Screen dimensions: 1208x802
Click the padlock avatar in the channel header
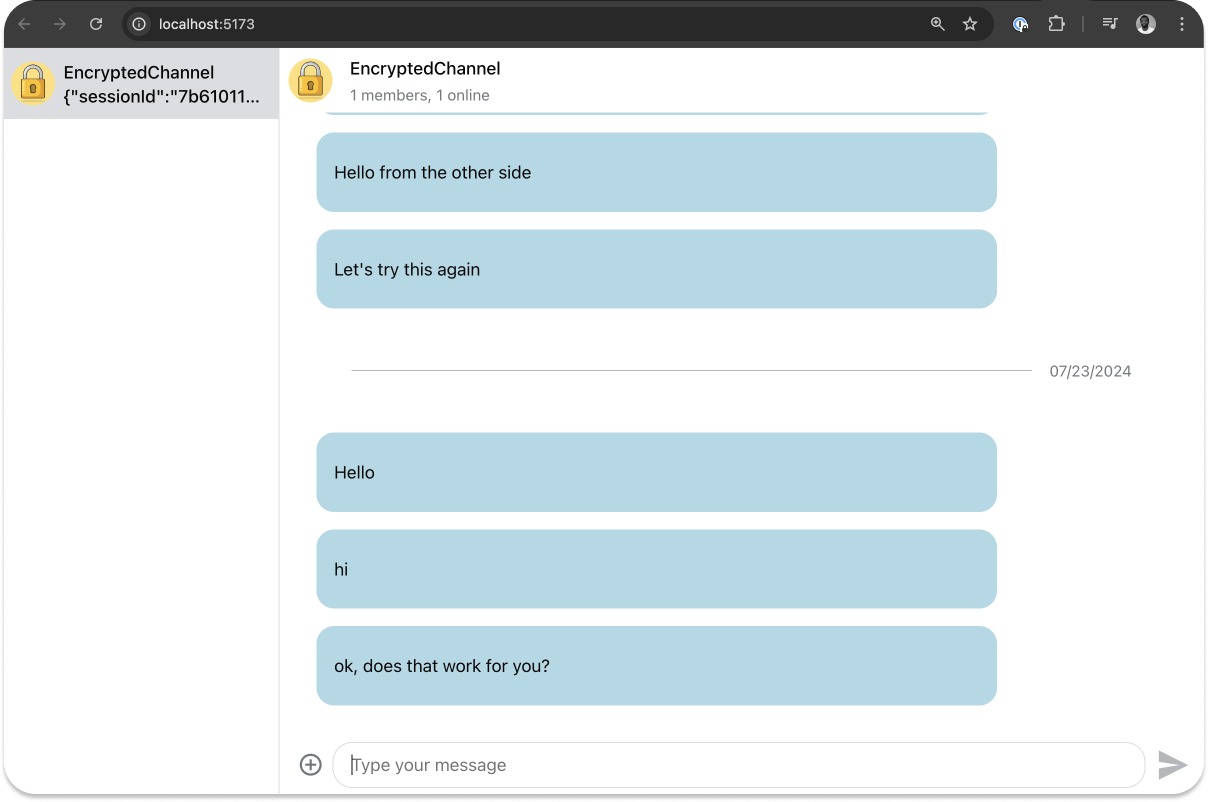(310, 81)
